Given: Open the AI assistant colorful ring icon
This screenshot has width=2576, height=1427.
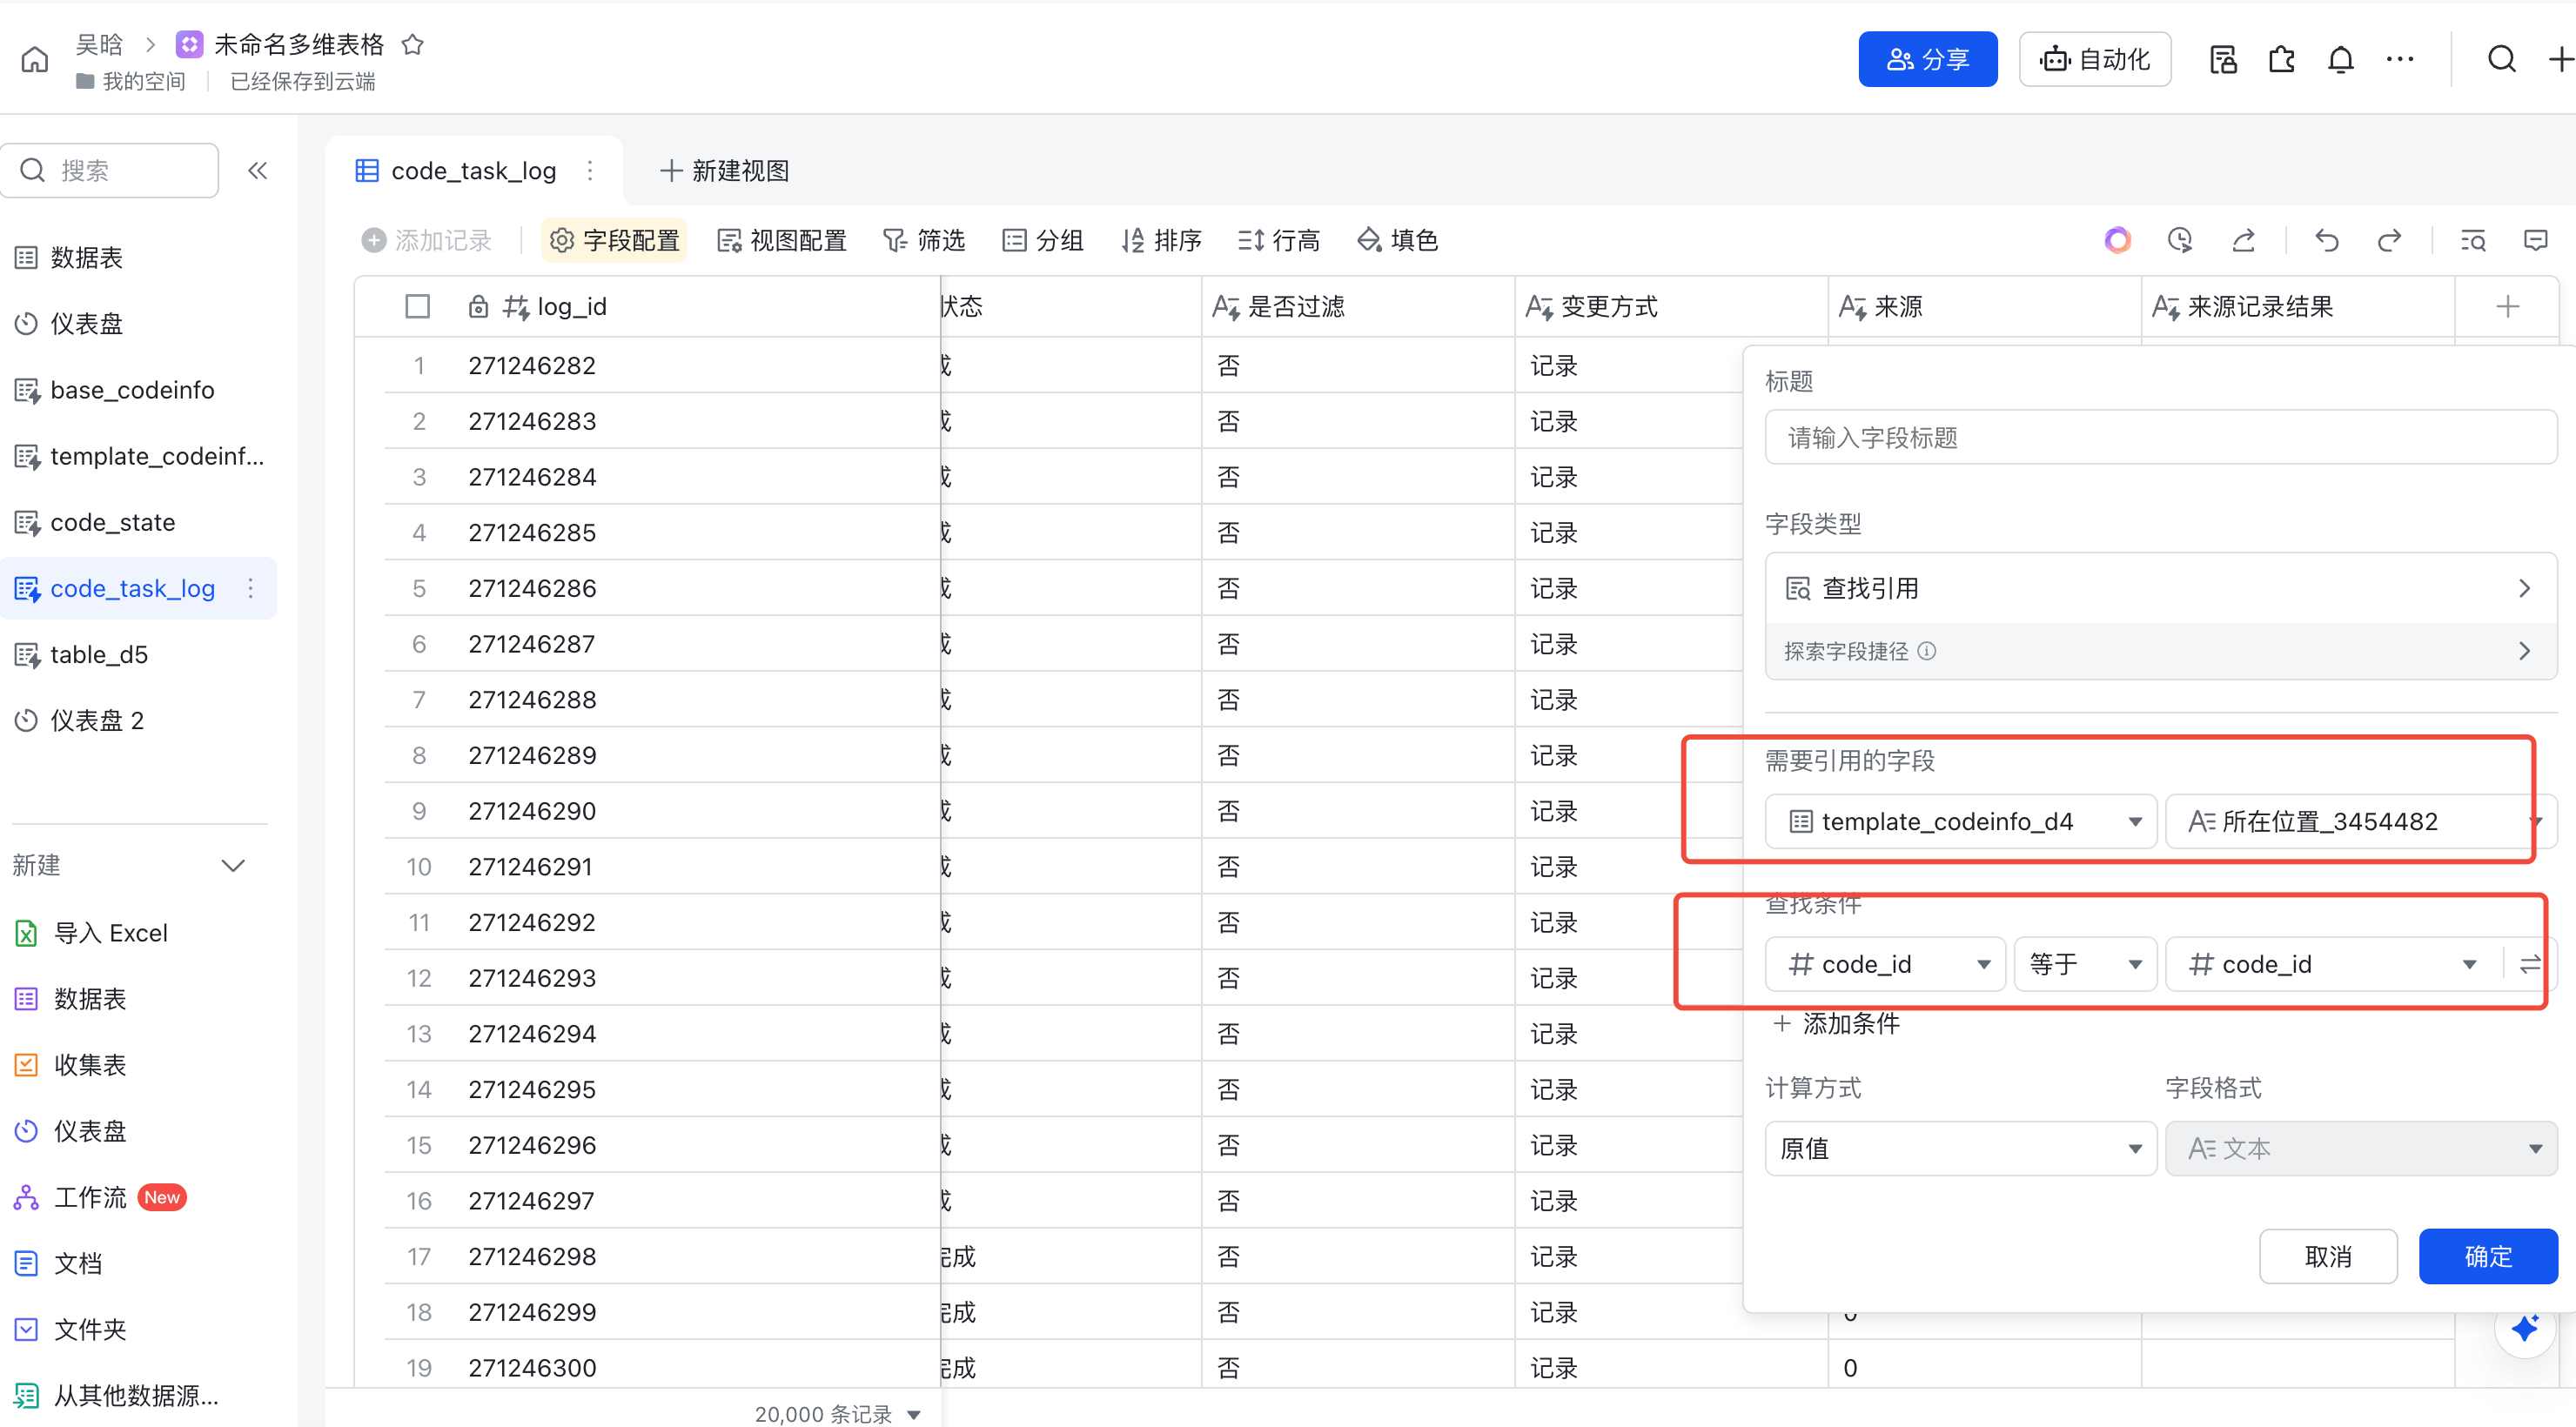Looking at the screenshot, I should click(2117, 240).
